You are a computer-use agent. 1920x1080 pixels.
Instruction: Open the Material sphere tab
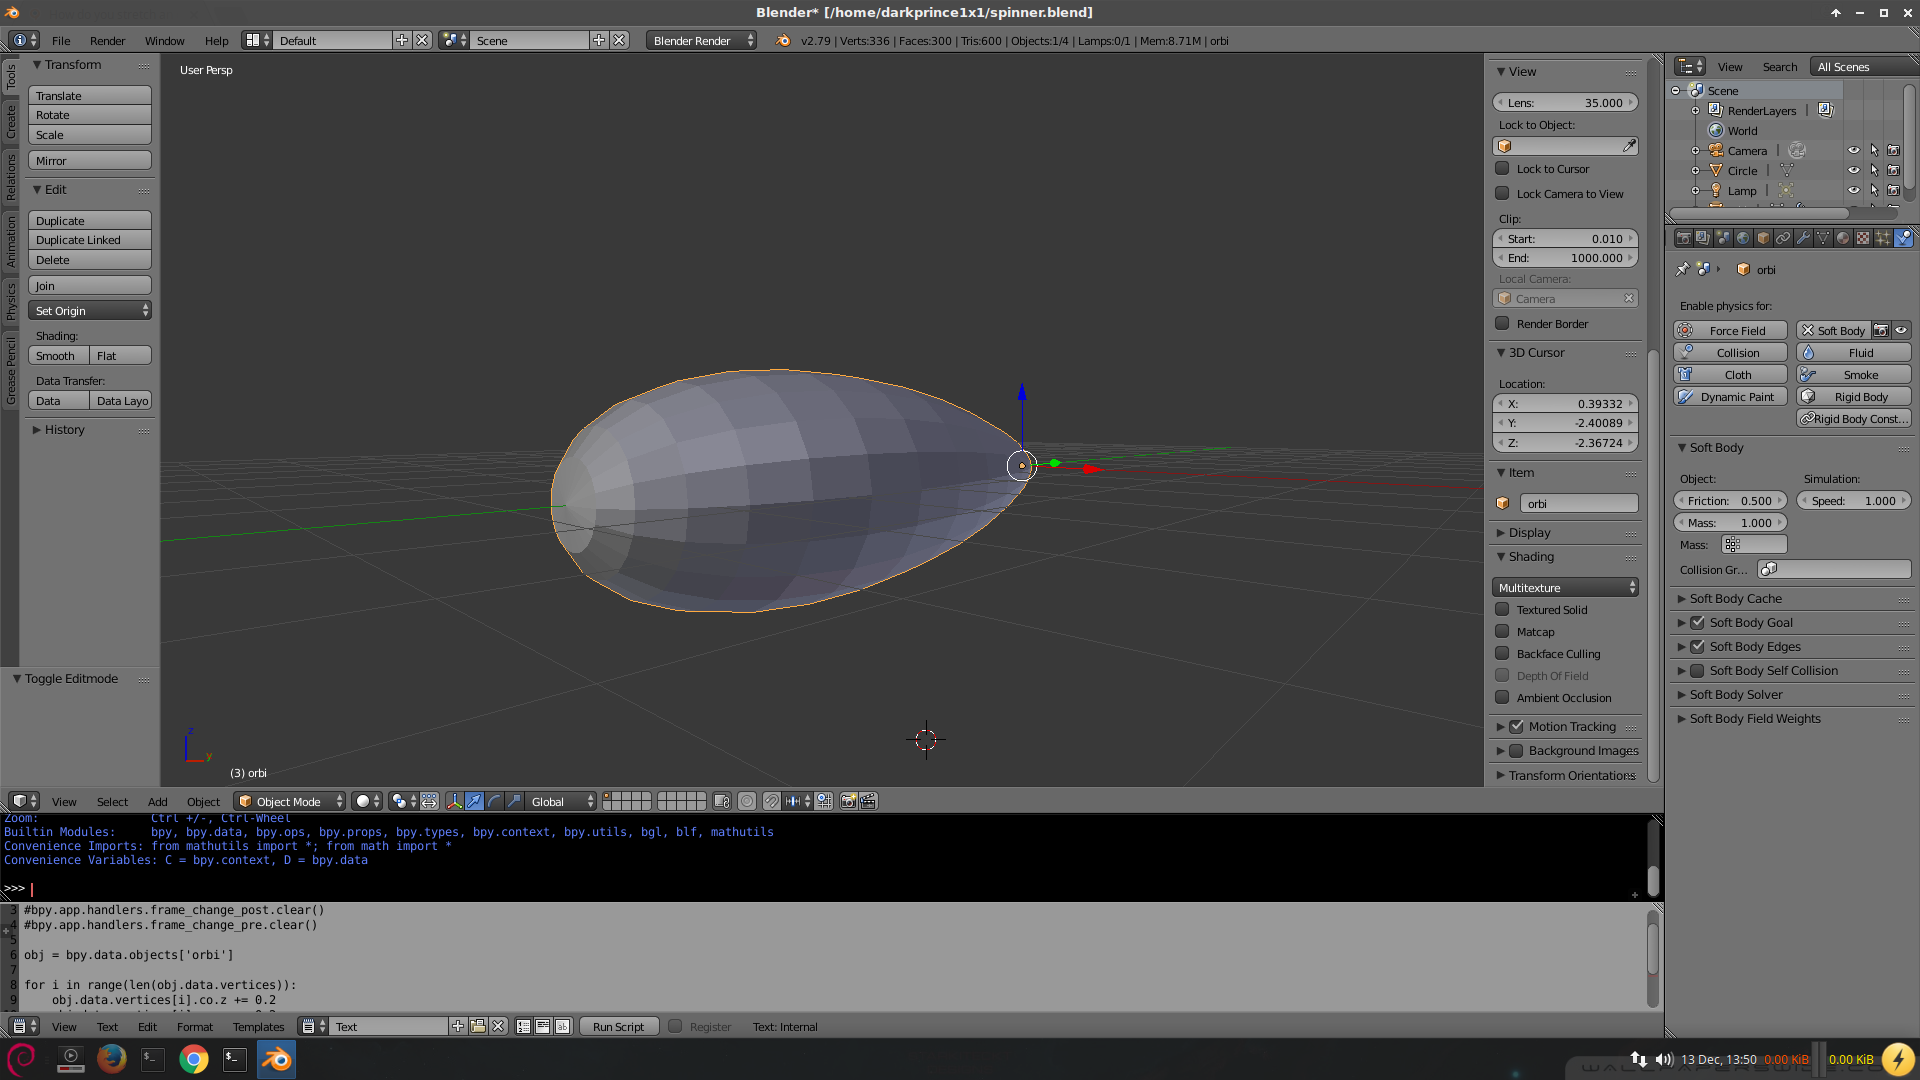pos(1843,238)
